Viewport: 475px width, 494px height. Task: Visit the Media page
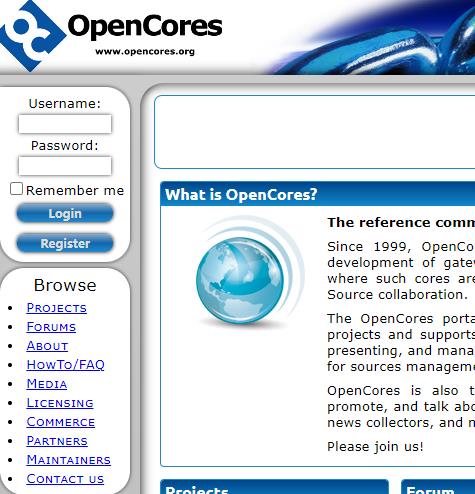pos(47,384)
